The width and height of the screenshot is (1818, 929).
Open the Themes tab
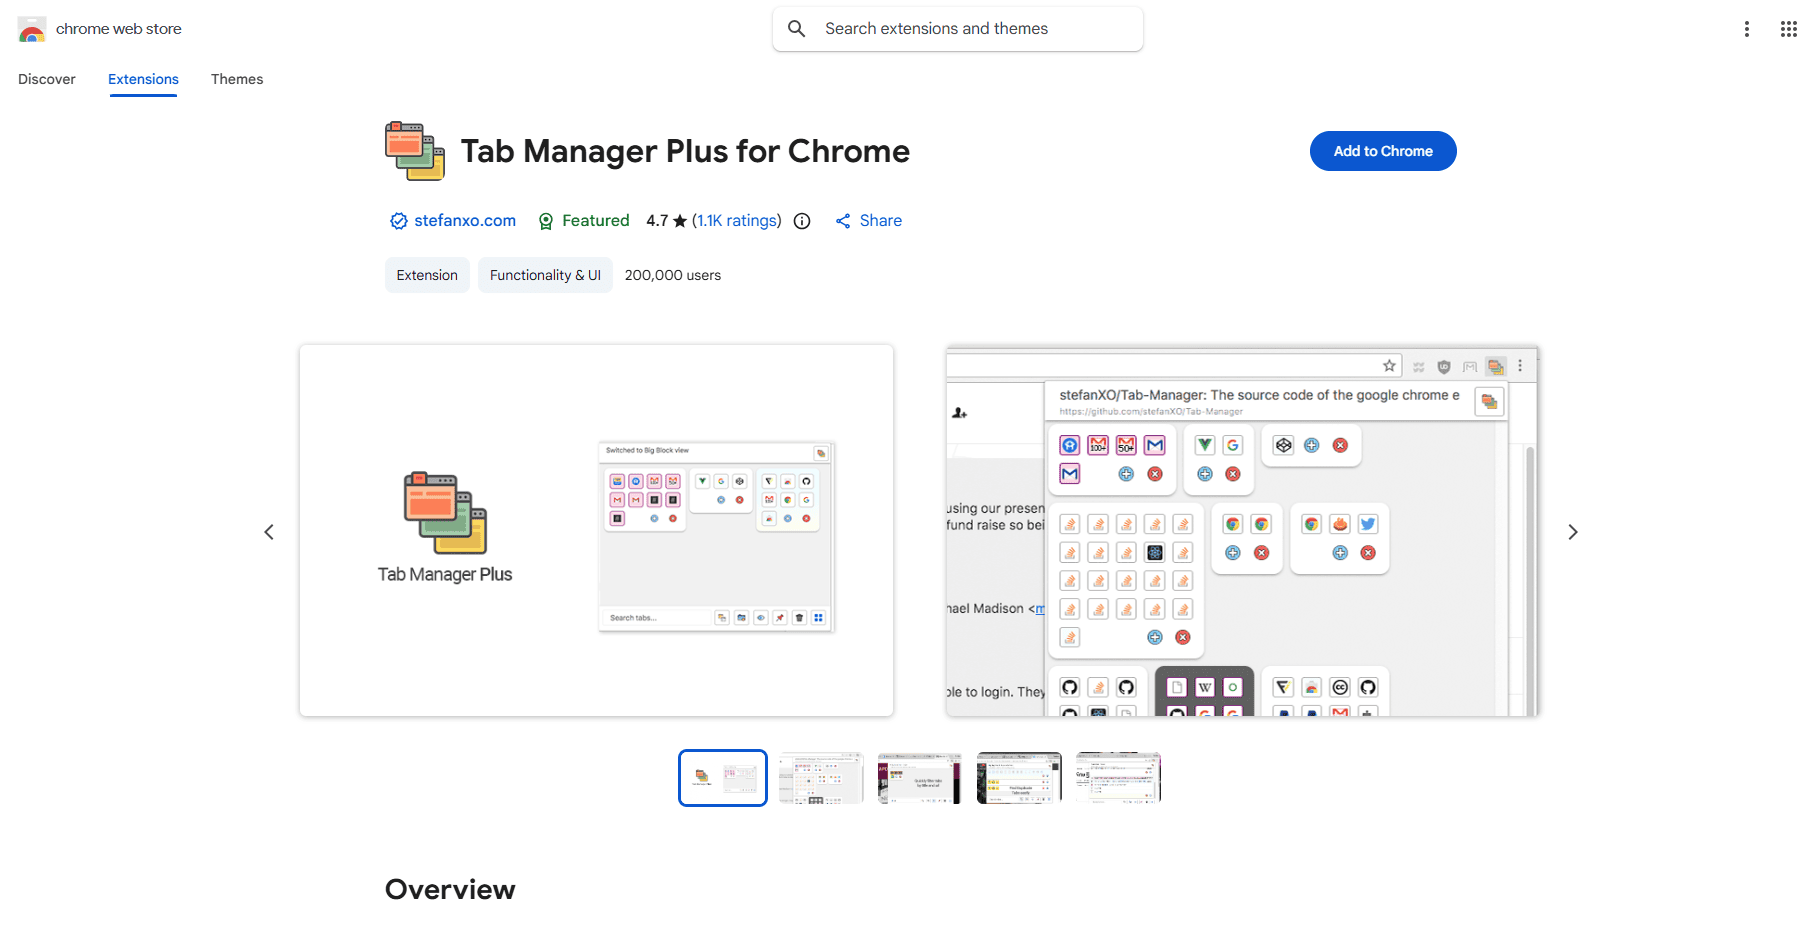click(237, 79)
